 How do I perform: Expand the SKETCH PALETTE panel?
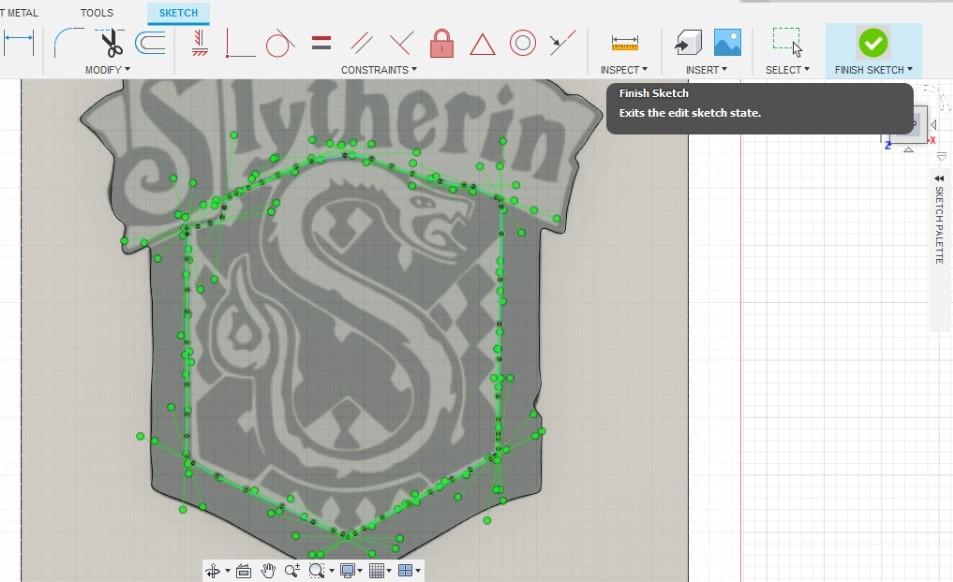coord(939,179)
